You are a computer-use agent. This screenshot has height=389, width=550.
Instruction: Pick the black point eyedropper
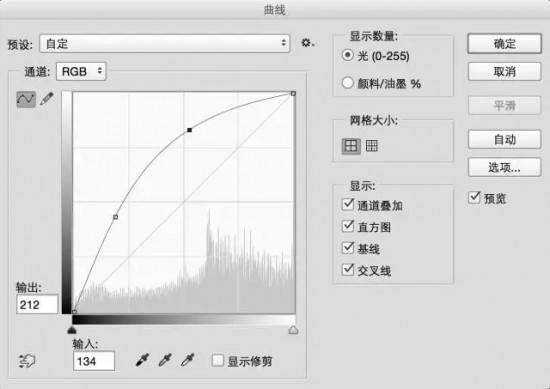[x=142, y=360]
